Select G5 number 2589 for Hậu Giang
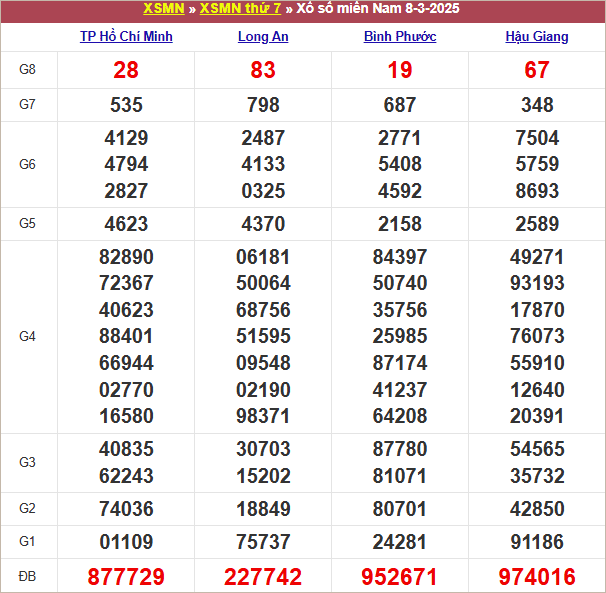Image resolution: width=606 pixels, height=593 pixels. [537, 224]
